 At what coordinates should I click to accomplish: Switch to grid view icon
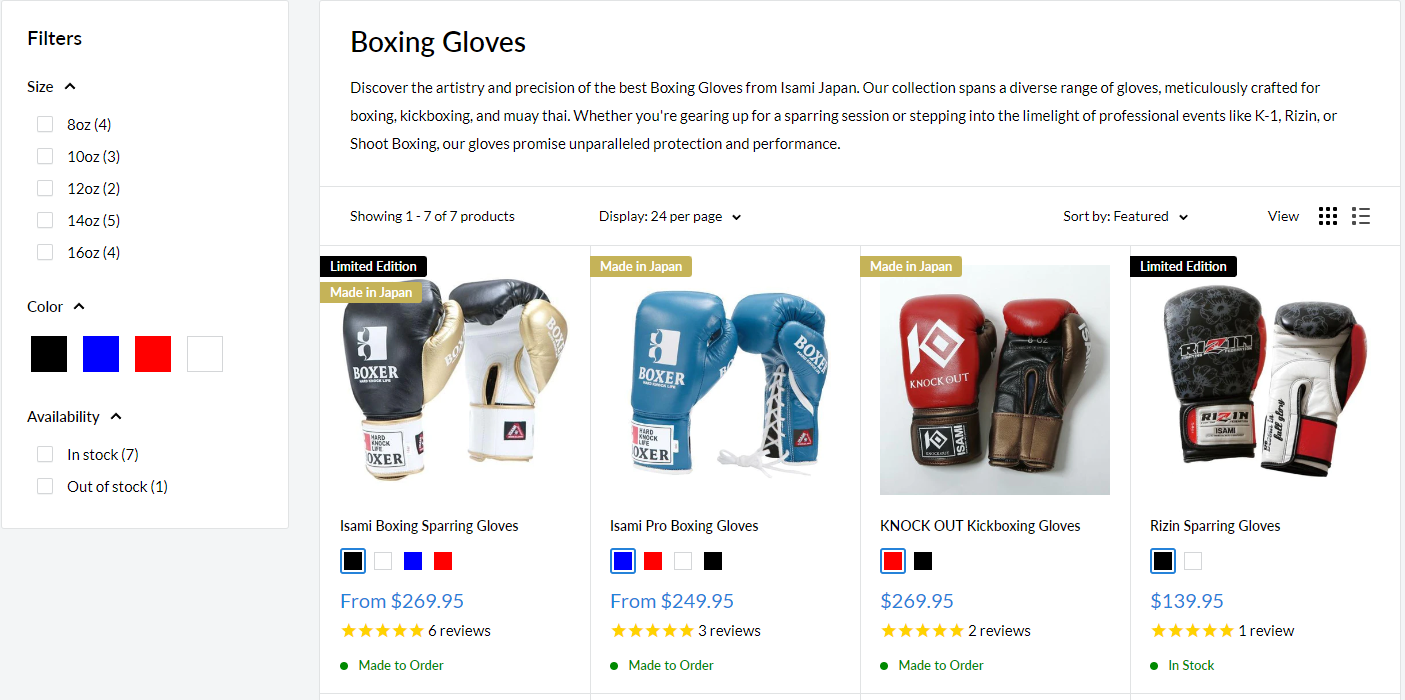pos(1328,216)
